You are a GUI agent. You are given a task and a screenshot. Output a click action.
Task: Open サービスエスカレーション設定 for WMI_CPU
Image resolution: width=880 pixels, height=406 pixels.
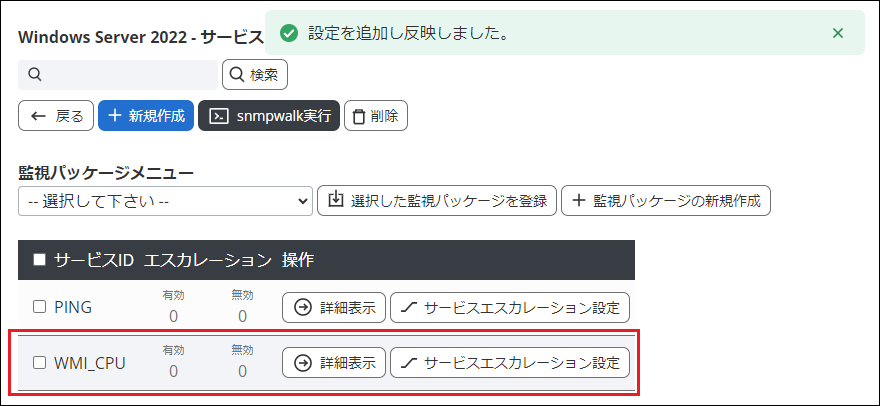[x=510, y=362]
